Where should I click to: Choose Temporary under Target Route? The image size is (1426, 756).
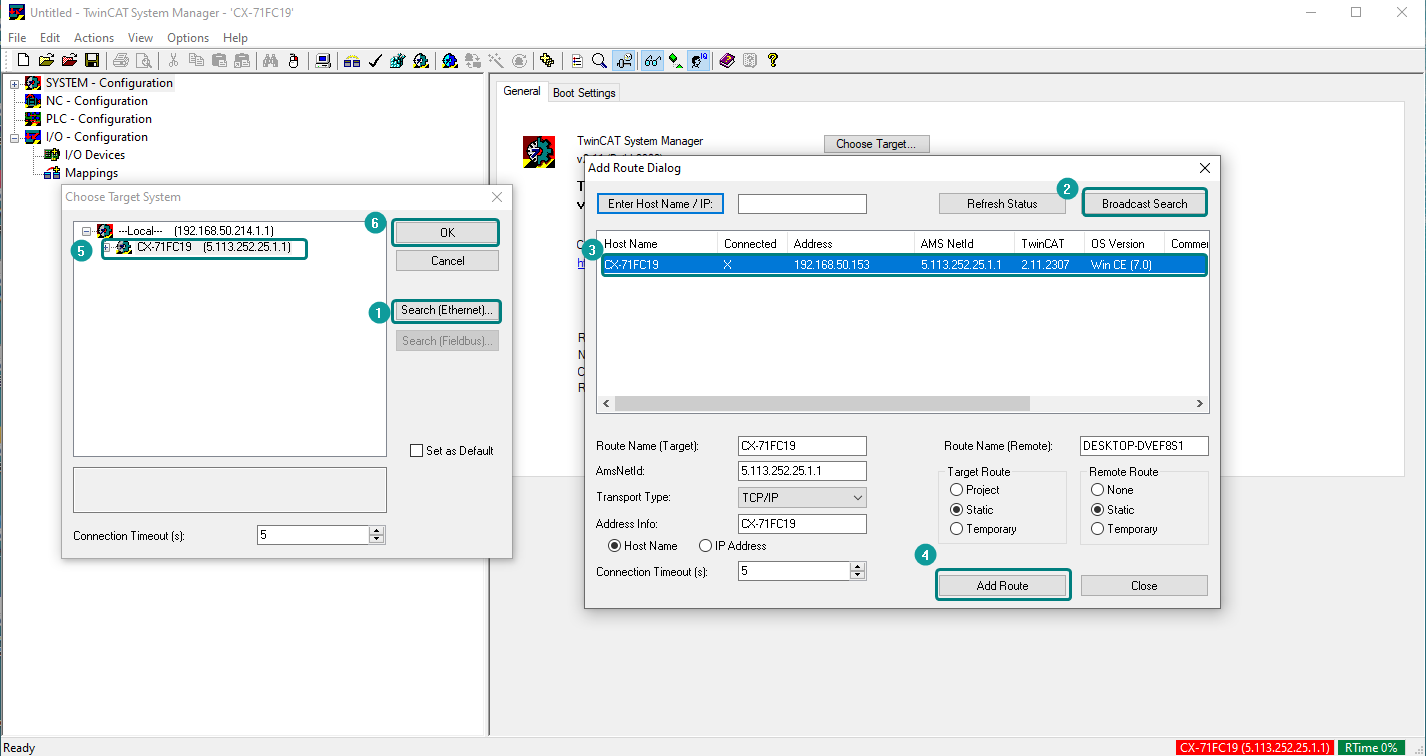click(957, 529)
